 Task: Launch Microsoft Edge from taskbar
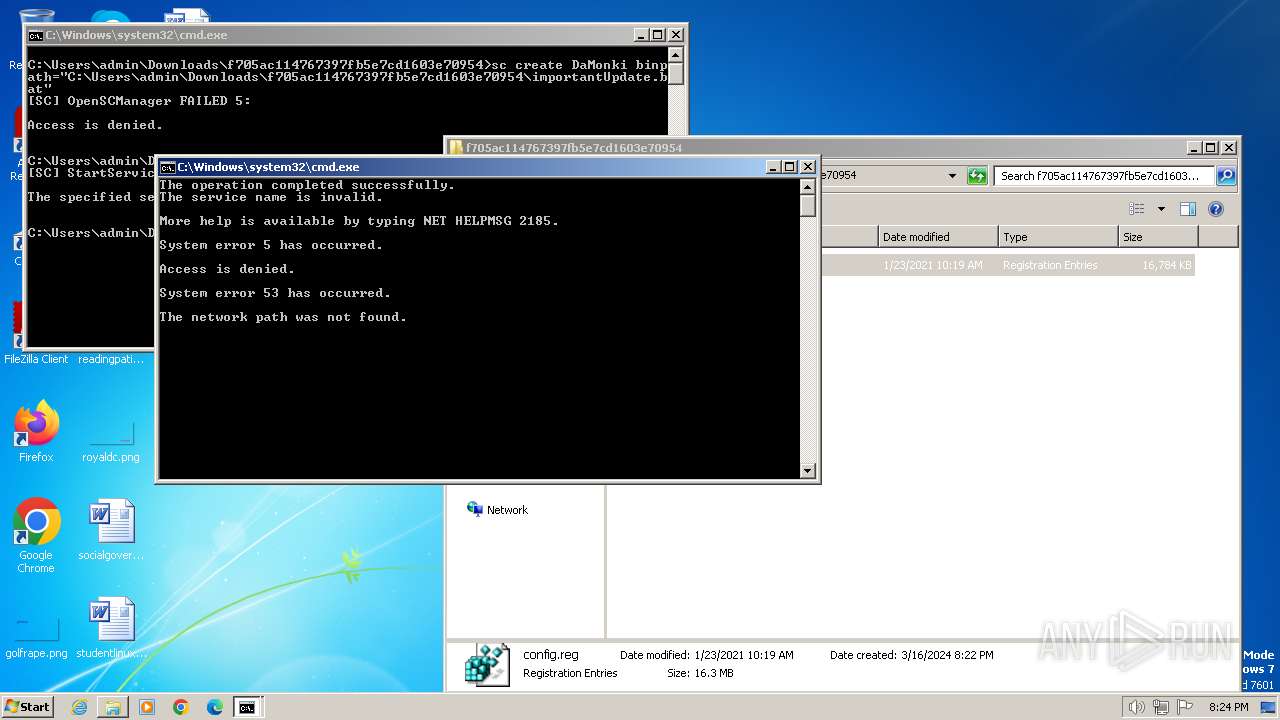(214, 707)
